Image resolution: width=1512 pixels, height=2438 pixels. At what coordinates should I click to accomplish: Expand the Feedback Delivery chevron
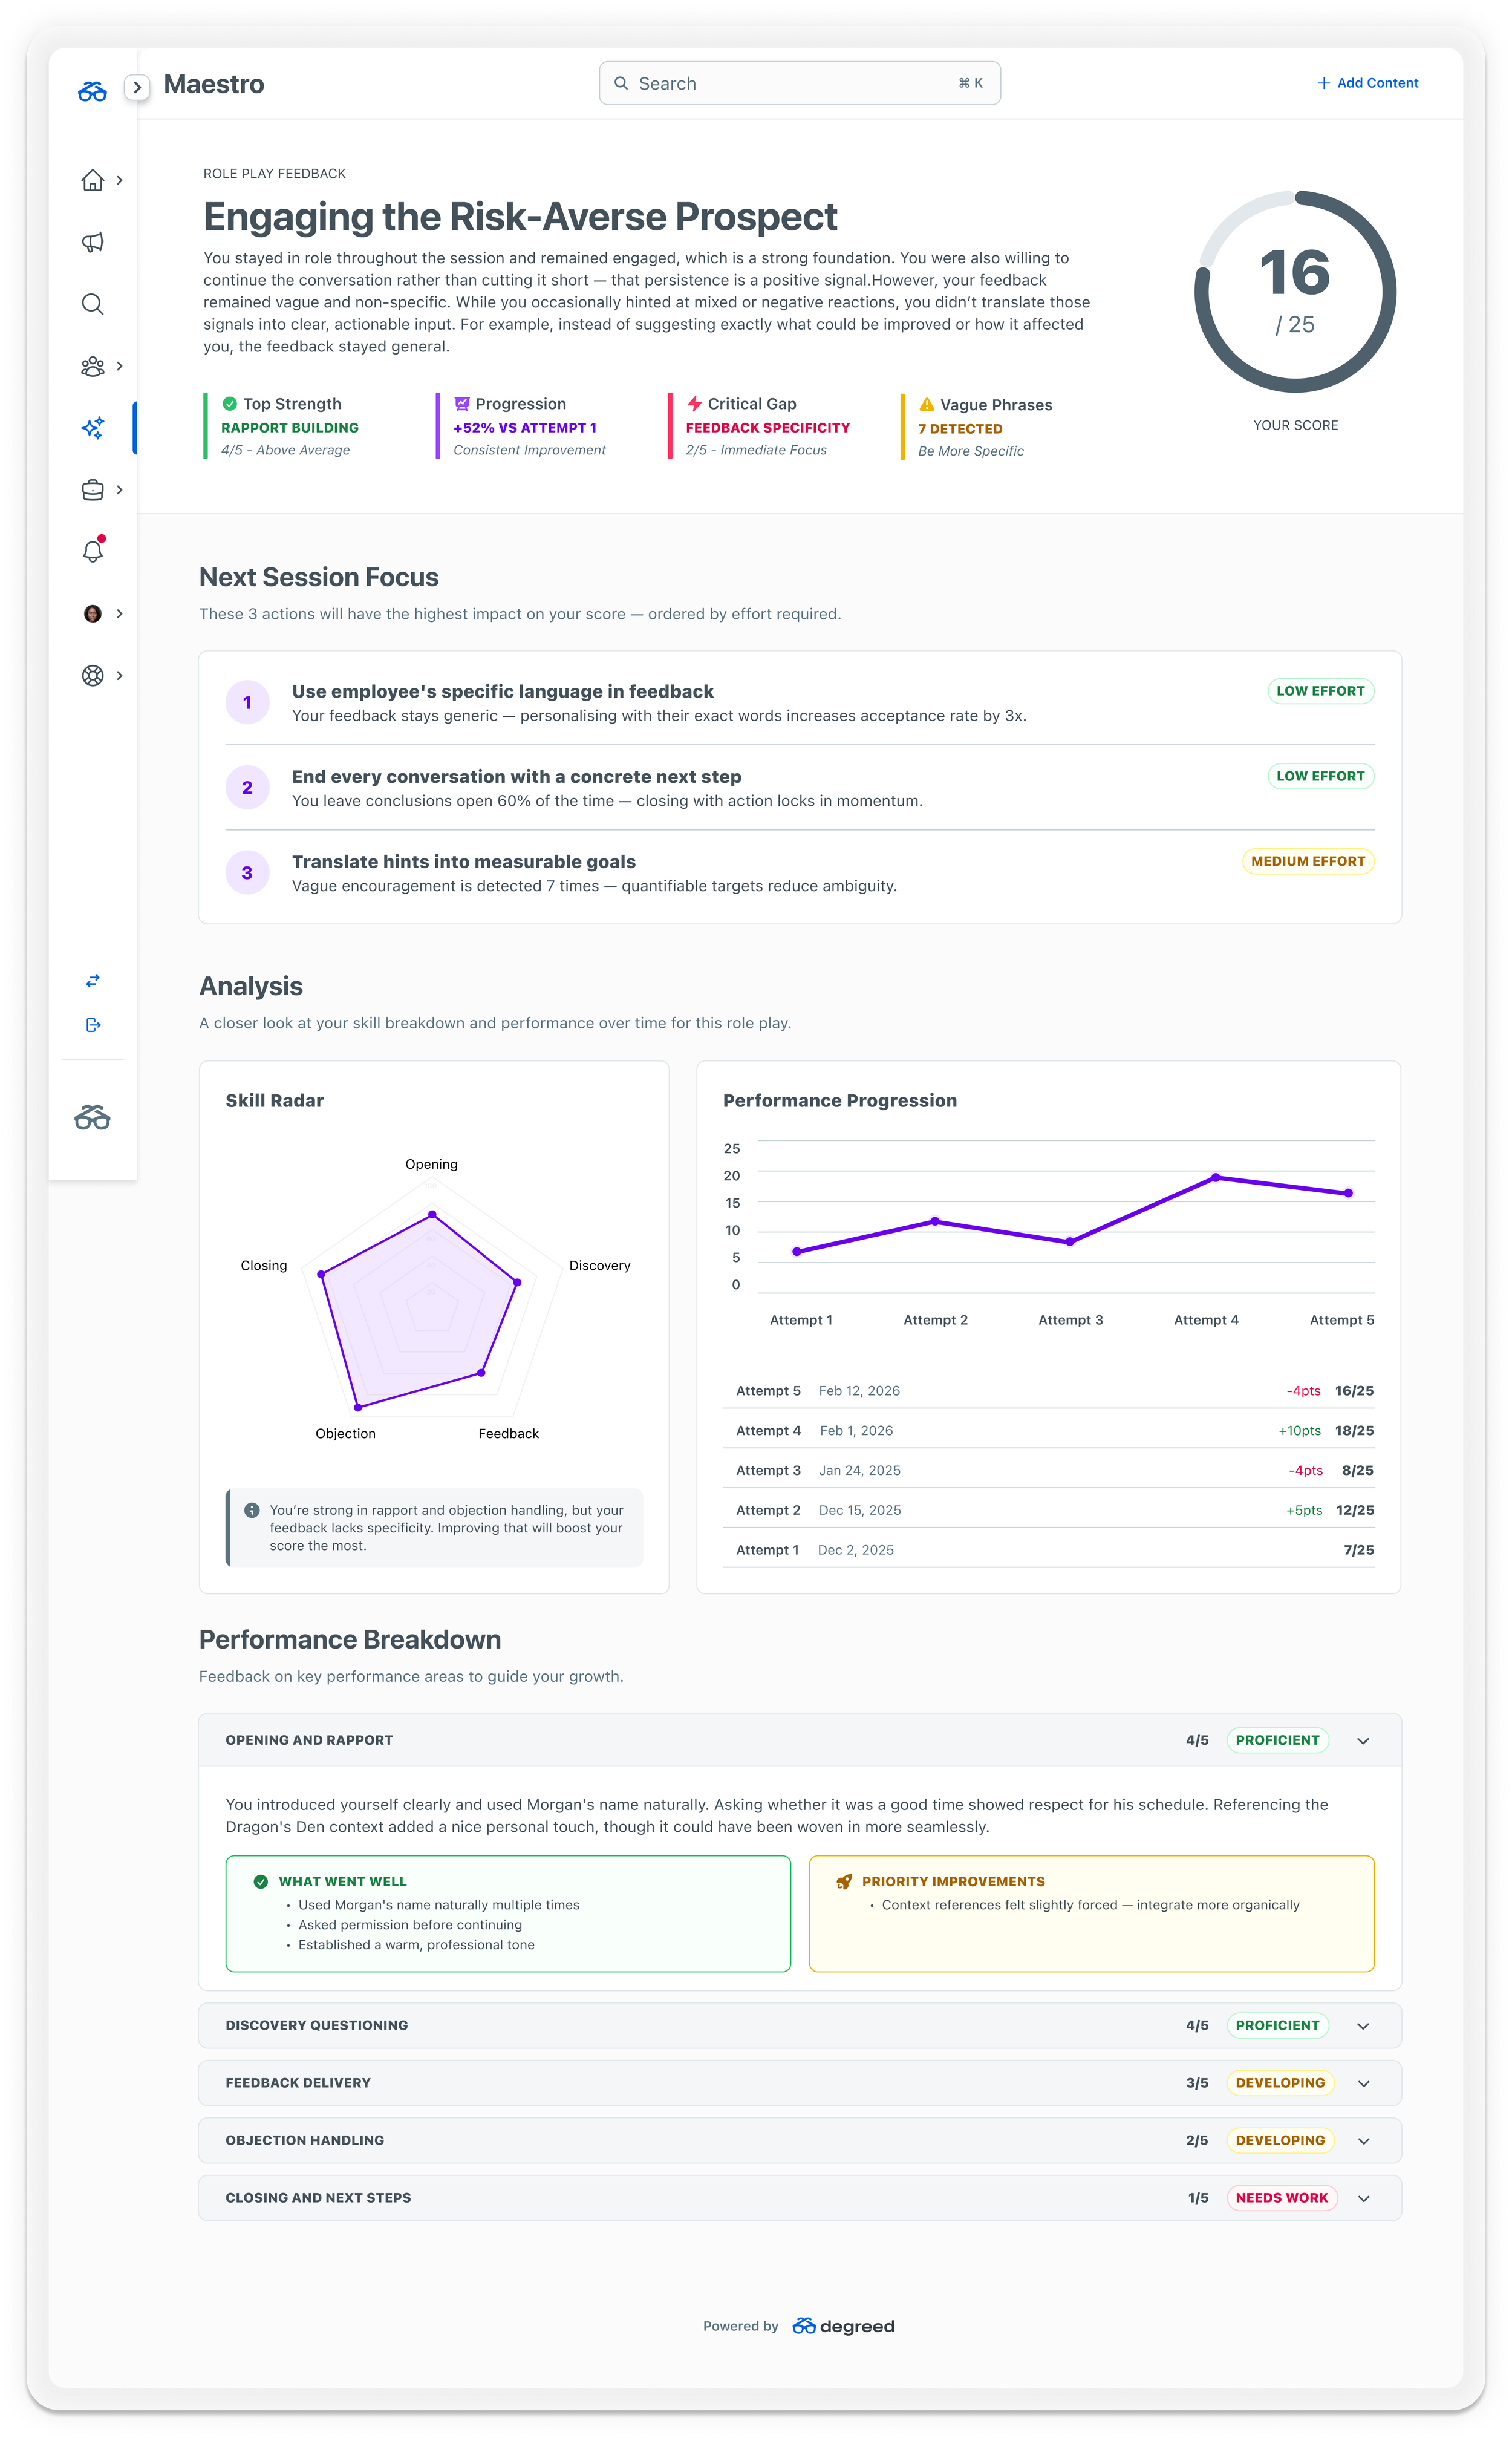point(1363,2083)
